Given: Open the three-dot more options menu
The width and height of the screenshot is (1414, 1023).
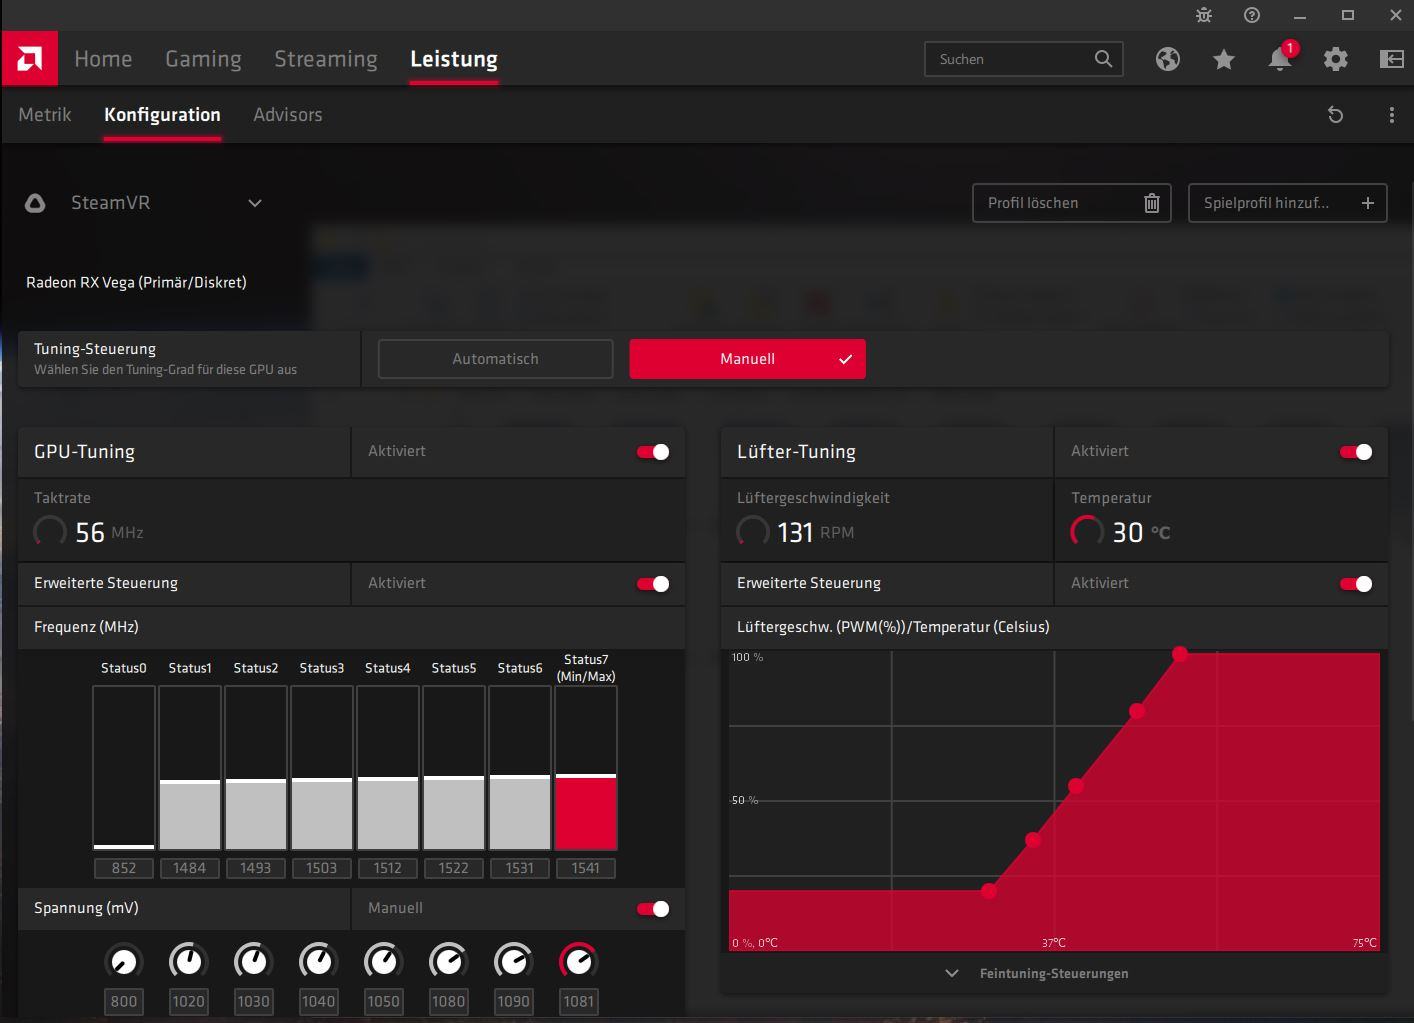Looking at the screenshot, I should point(1392,115).
